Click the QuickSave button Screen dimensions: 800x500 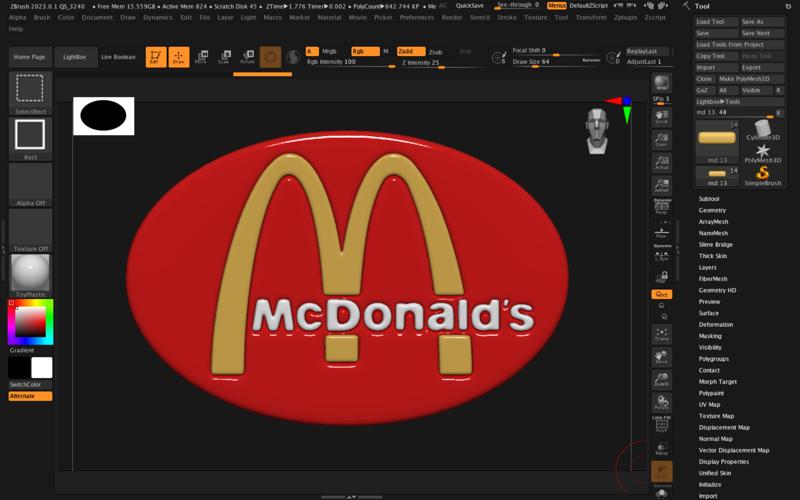coord(469,6)
